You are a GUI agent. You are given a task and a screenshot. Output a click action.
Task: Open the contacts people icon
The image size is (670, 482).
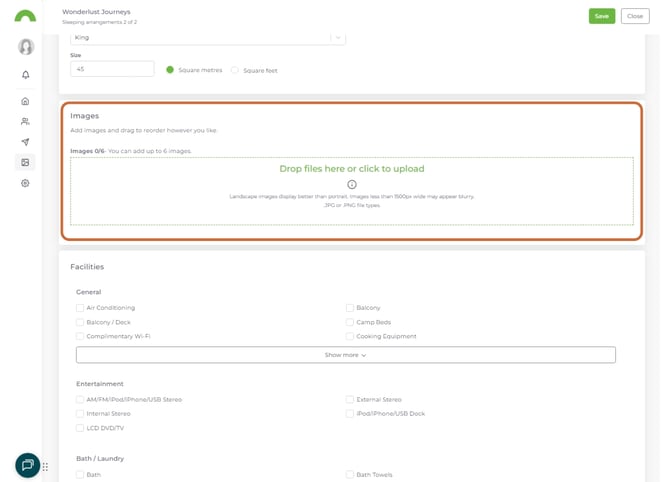pos(26,122)
